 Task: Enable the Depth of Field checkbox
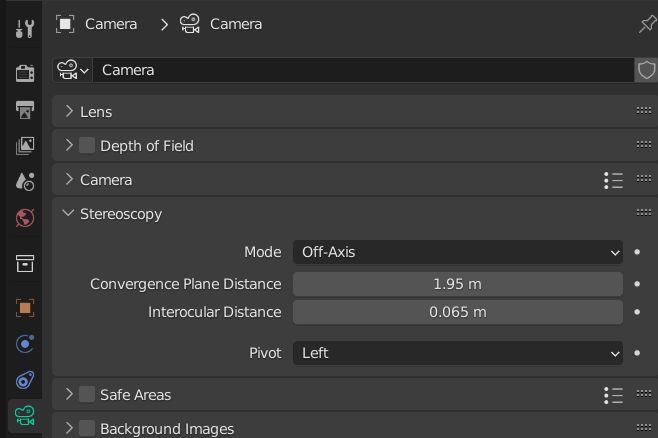tap(87, 145)
